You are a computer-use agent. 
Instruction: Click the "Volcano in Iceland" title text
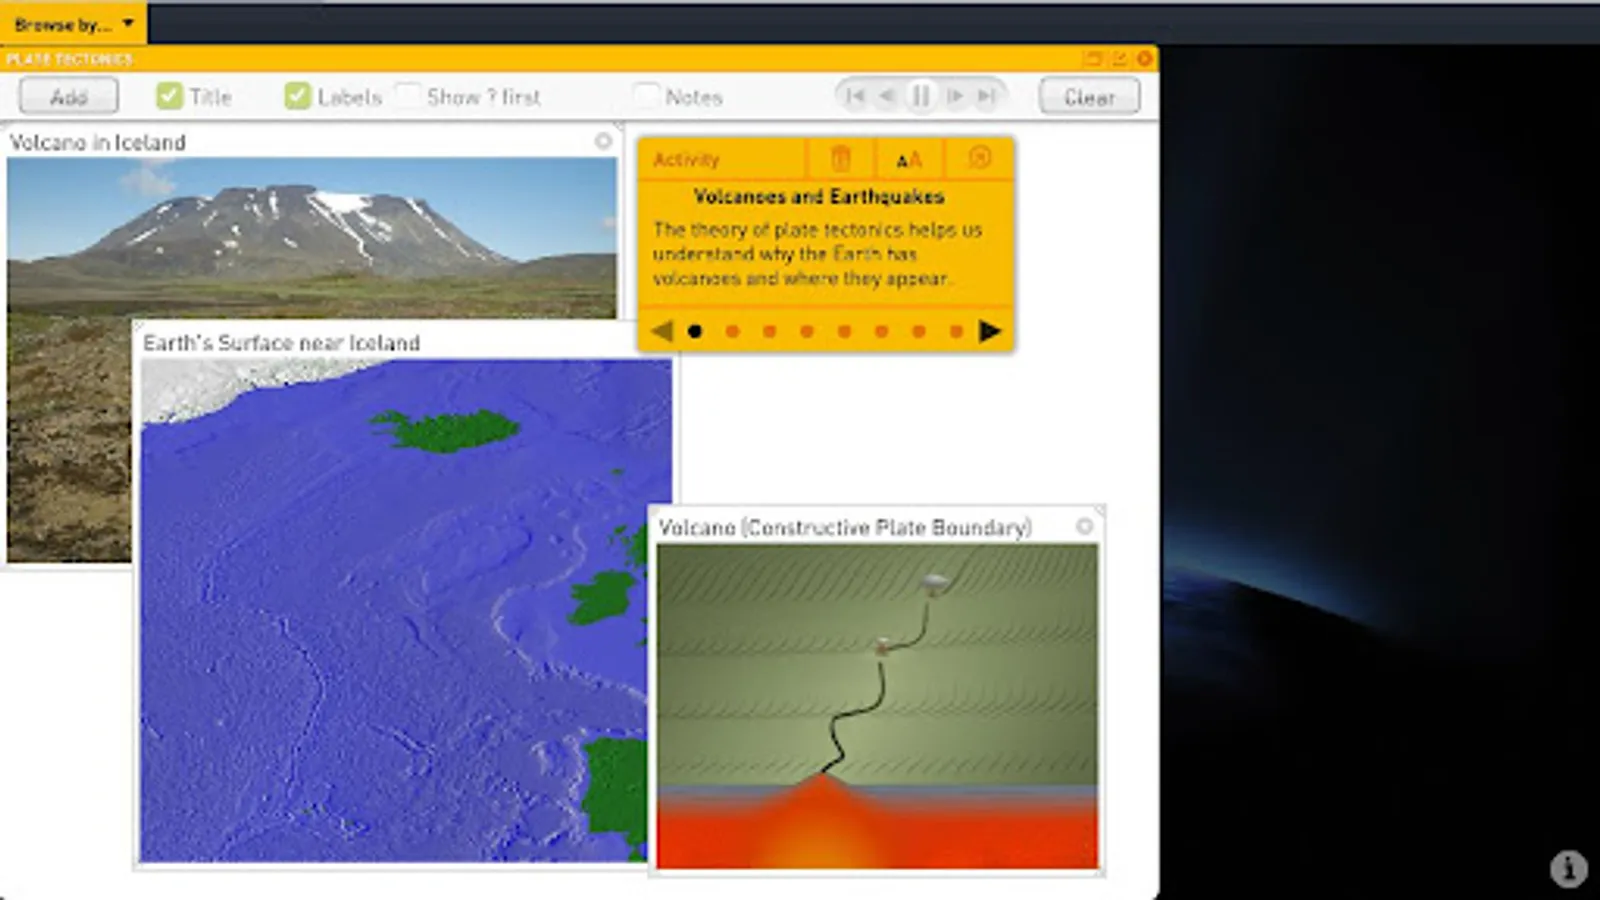[x=97, y=142]
